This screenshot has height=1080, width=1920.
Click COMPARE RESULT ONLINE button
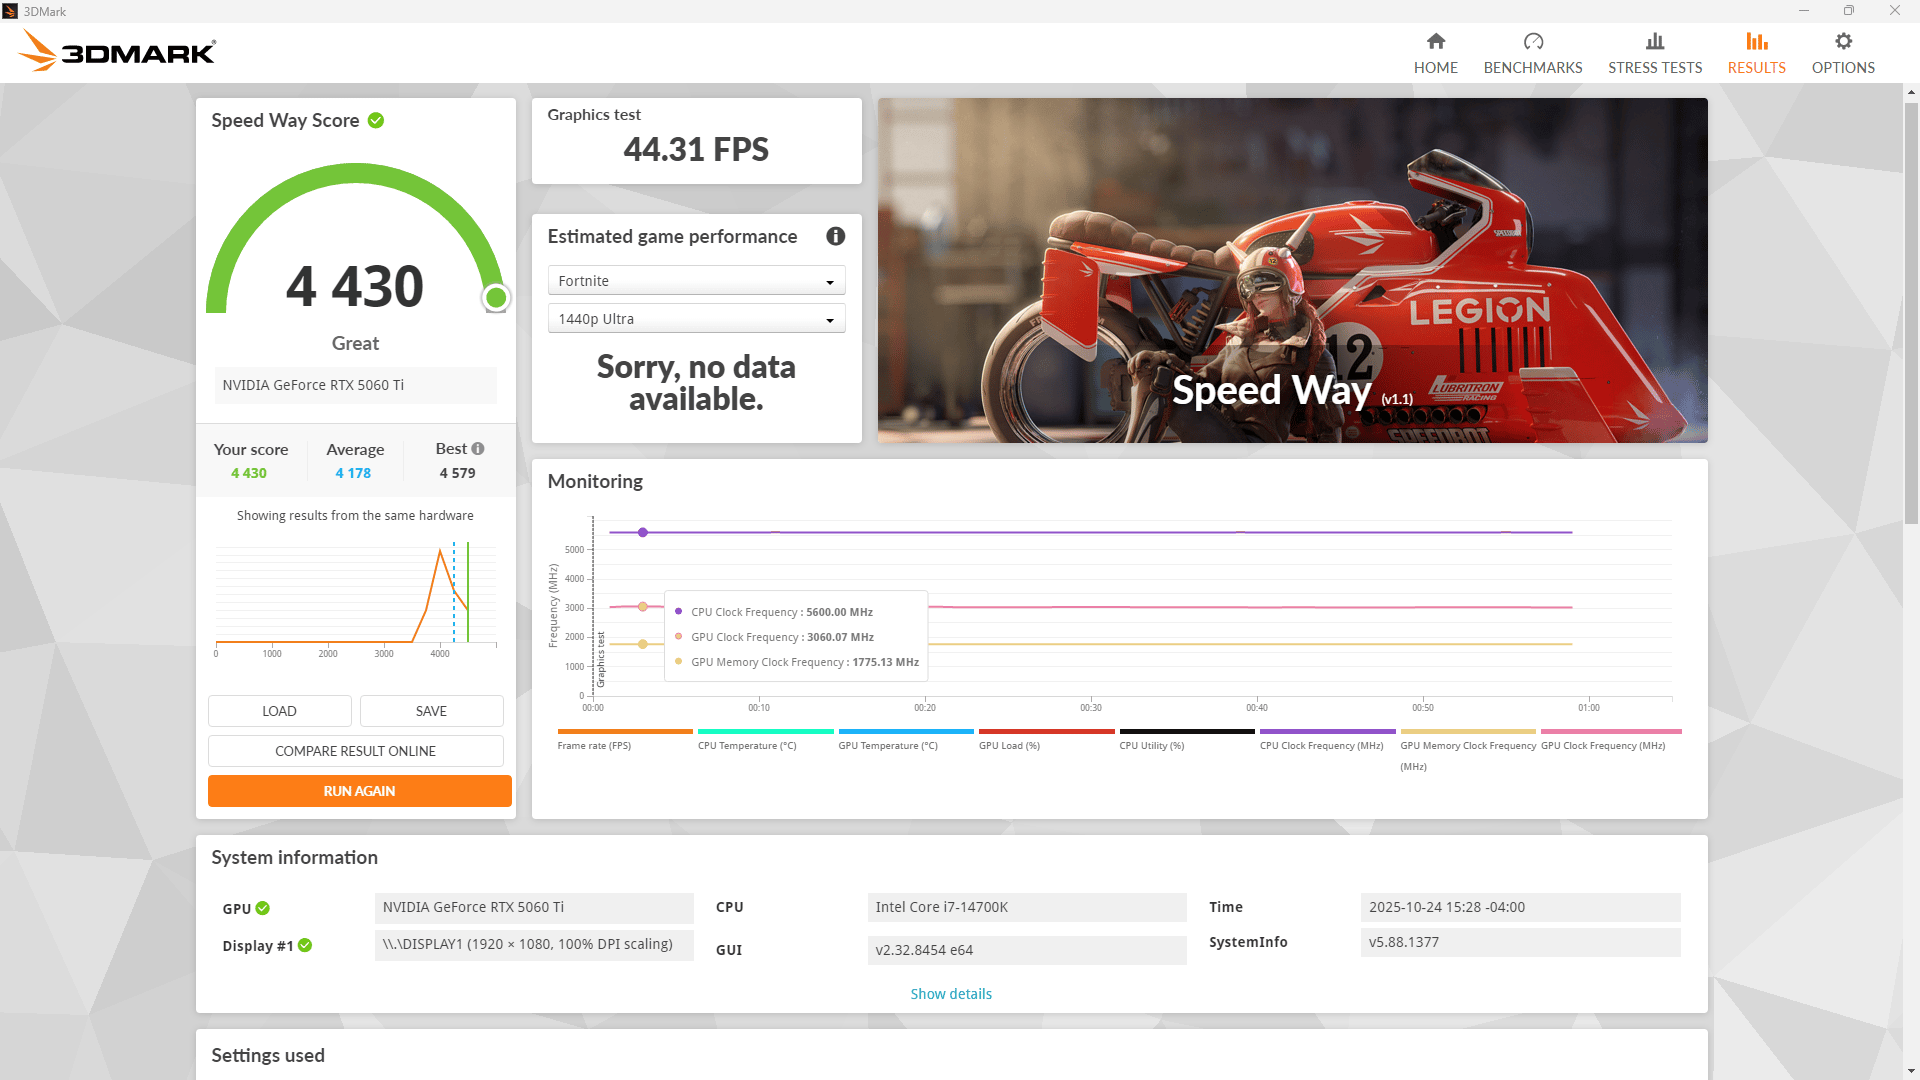(x=356, y=751)
